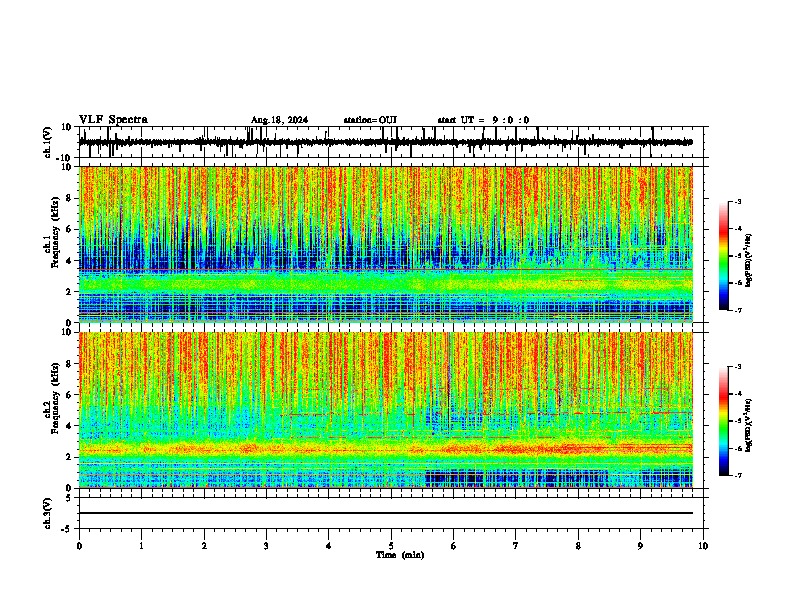792x612 pixels.
Task: Click the ch.2 colorbar "log(PSD)" label
Action: (x=748, y=425)
